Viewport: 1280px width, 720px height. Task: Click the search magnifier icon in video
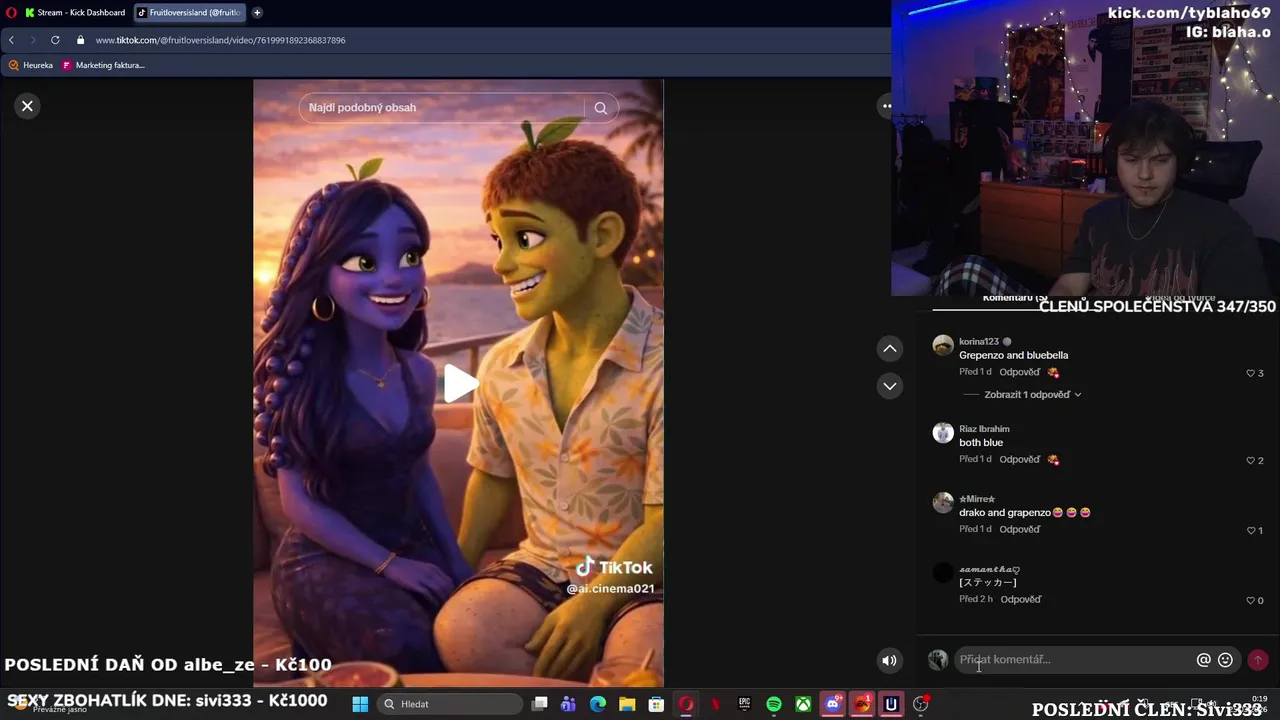[x=600, y=108]
